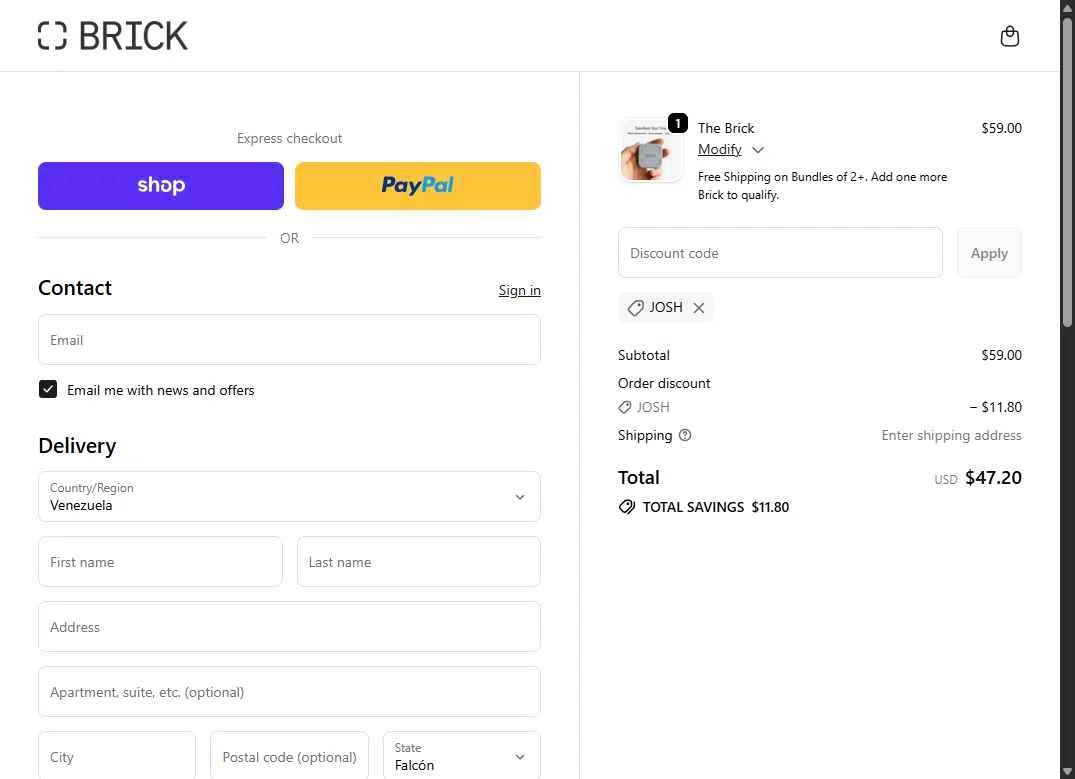This screenshot has width=1075, height=779.
Task: Click the shipping help question mark icon
Action: coord(685,435)
